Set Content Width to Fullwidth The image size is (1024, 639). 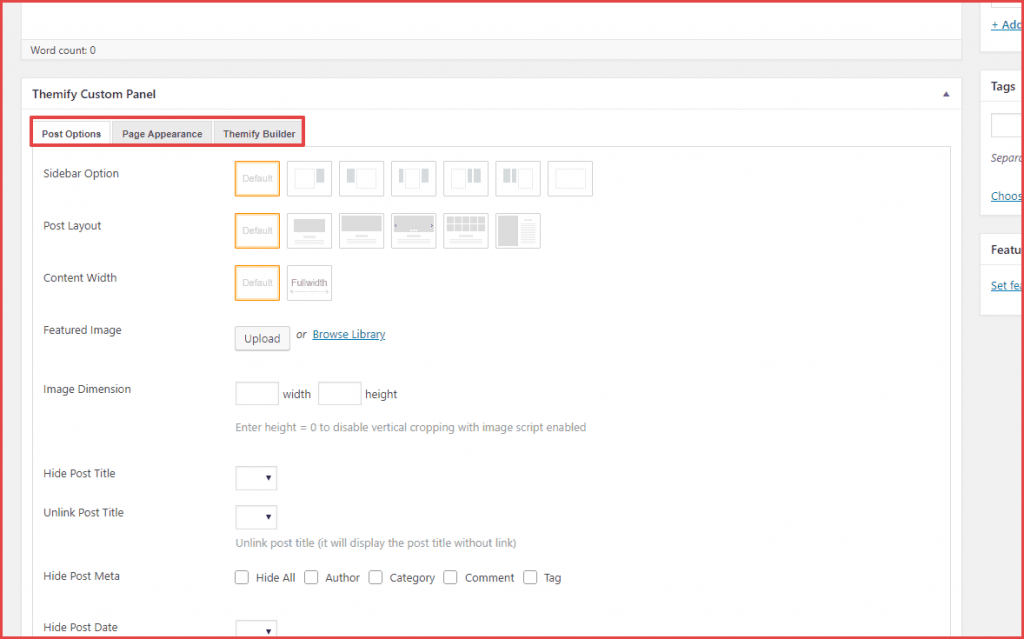[x=310, y=283]
